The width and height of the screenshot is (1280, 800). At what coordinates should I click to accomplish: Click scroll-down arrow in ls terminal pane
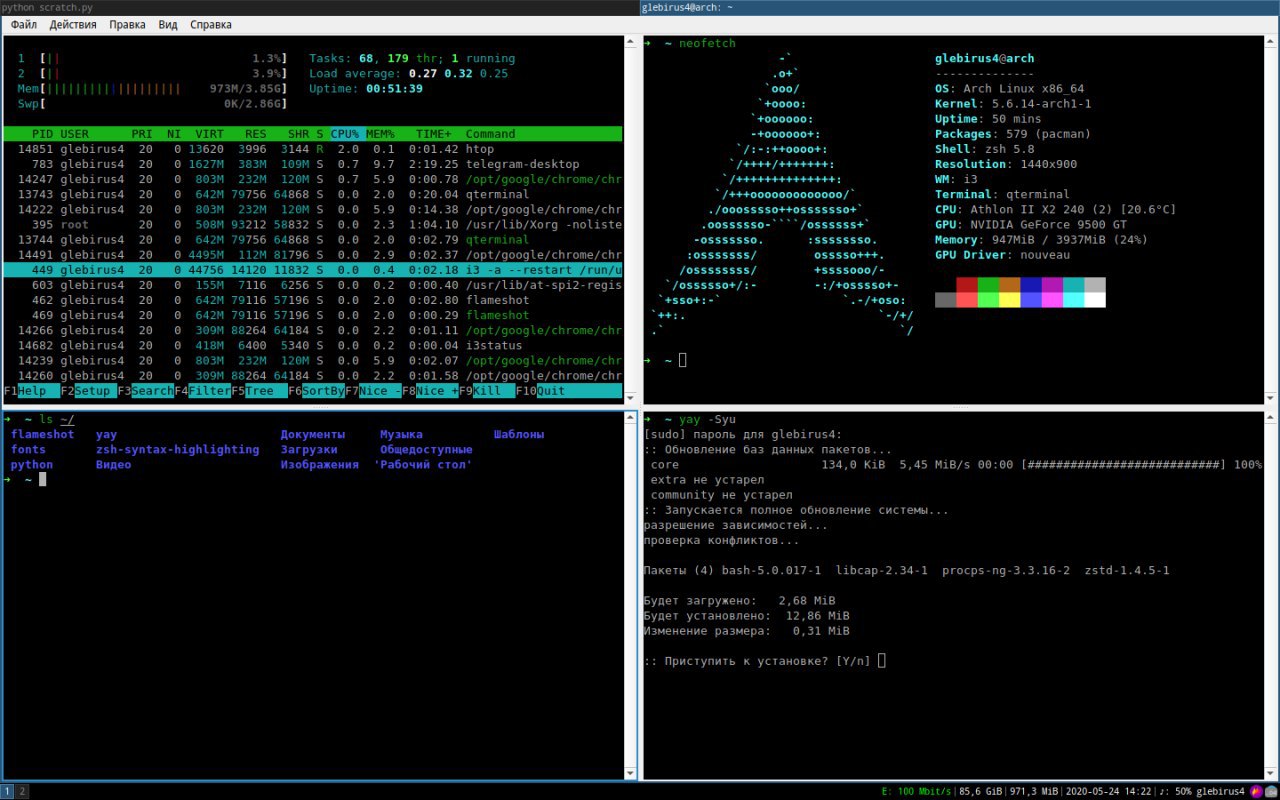click(x=630, y=773)
